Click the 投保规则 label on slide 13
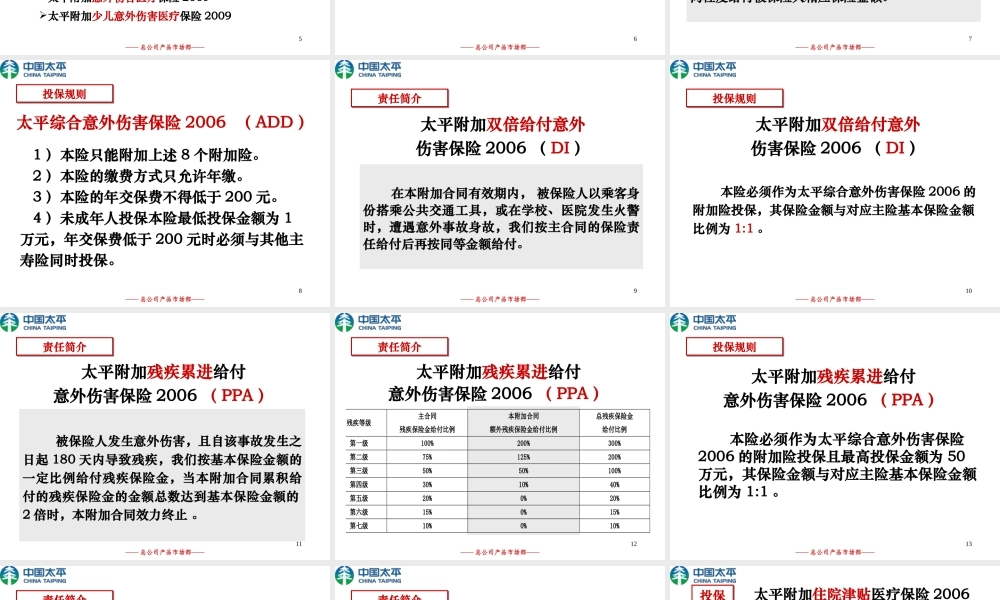The height and width of the screenshot is (600, 1000). (x=734, y=347)
